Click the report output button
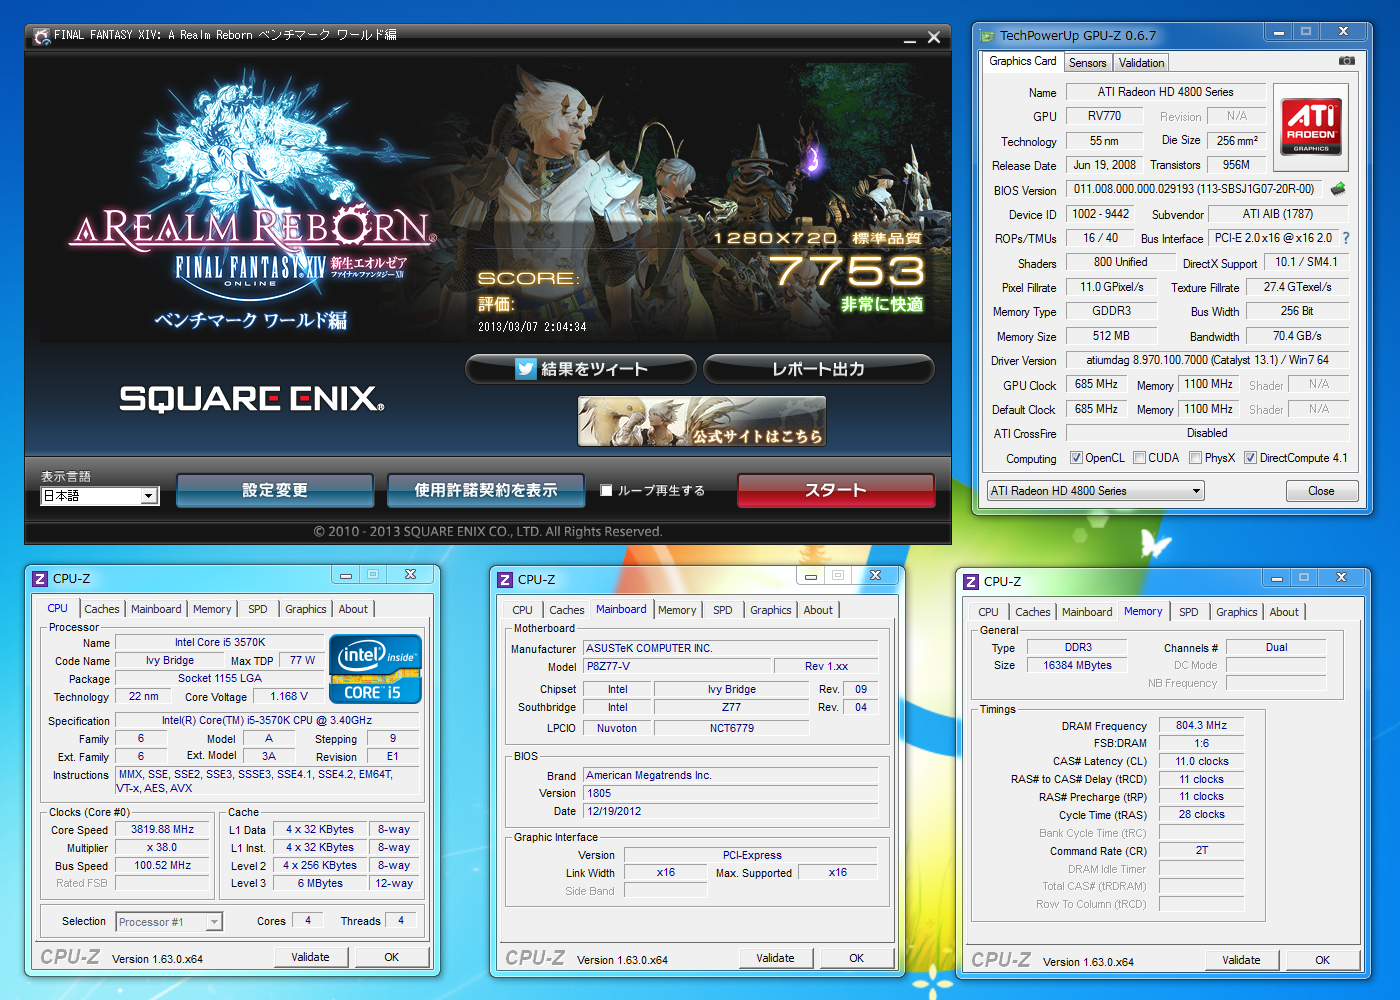1400x1000 pixels. coord(819,369)
